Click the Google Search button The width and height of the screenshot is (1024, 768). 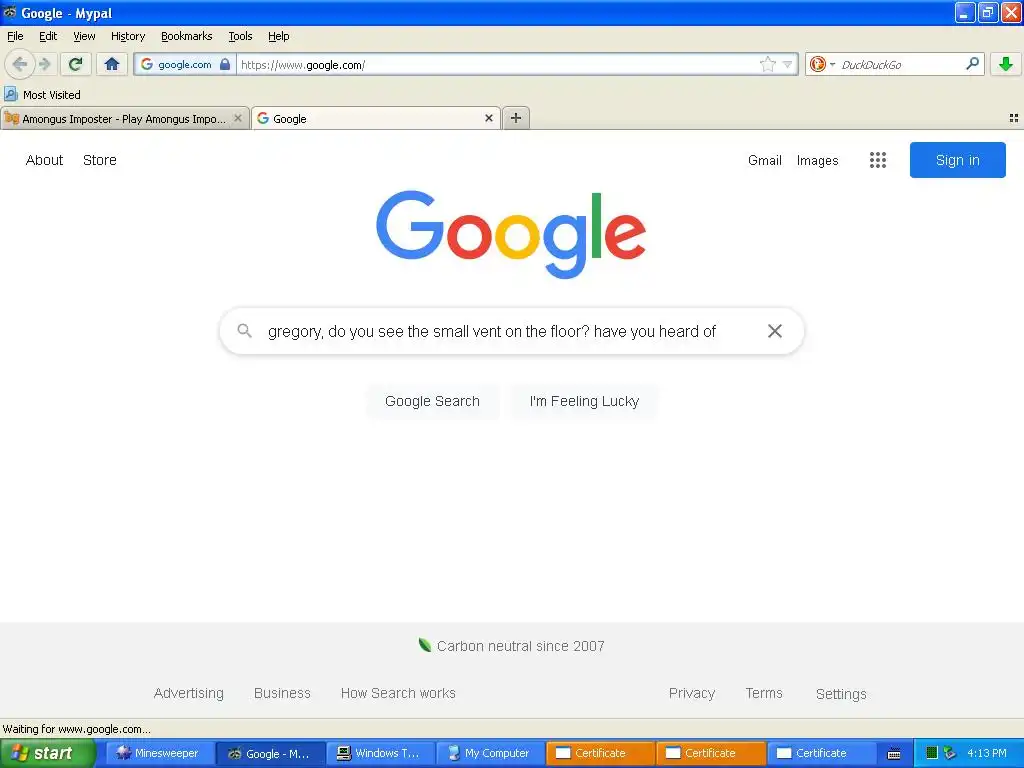click(432, 401)
